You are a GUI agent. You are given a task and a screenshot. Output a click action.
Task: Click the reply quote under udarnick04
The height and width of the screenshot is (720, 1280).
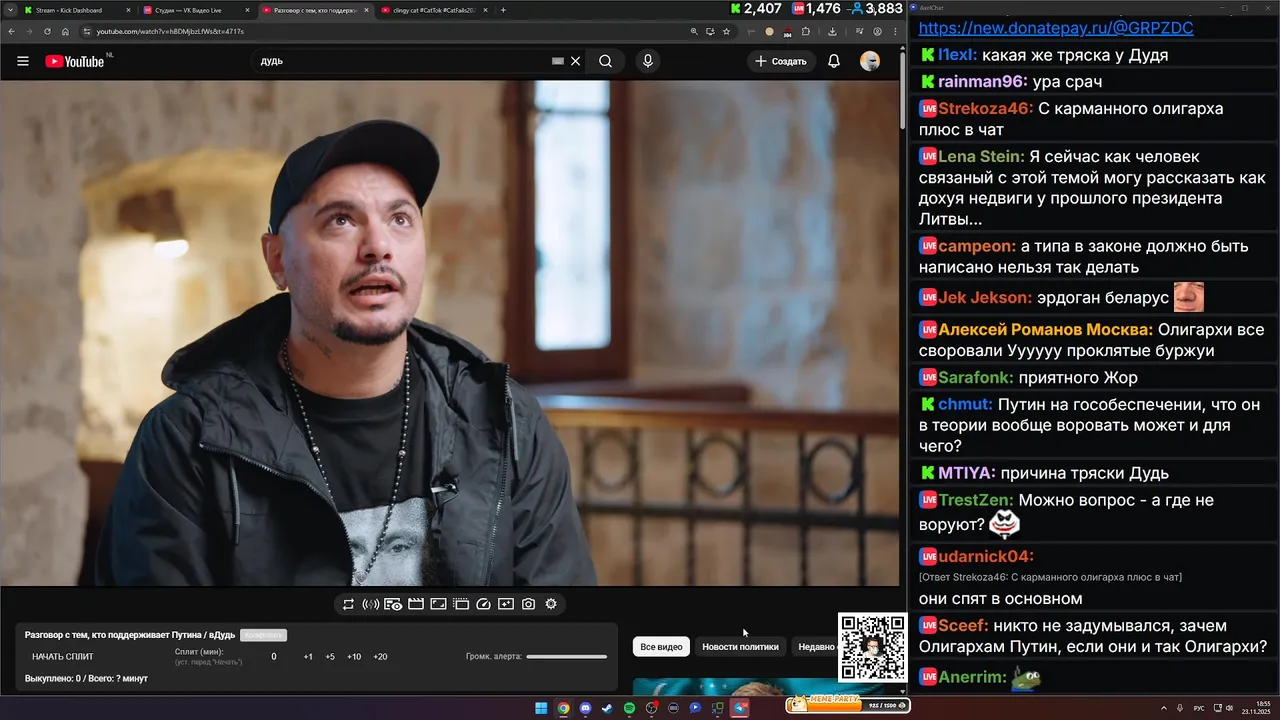(1050, 577)
